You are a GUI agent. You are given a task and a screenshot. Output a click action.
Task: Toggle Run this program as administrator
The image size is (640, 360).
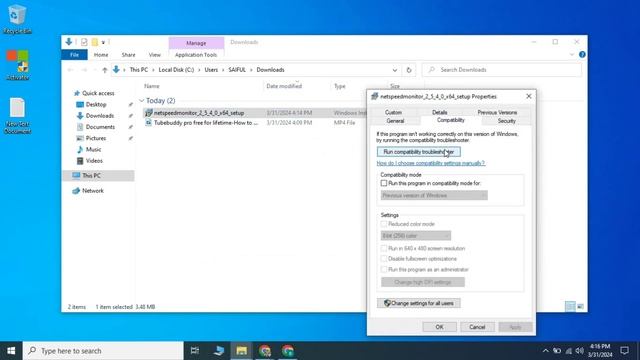384,269
